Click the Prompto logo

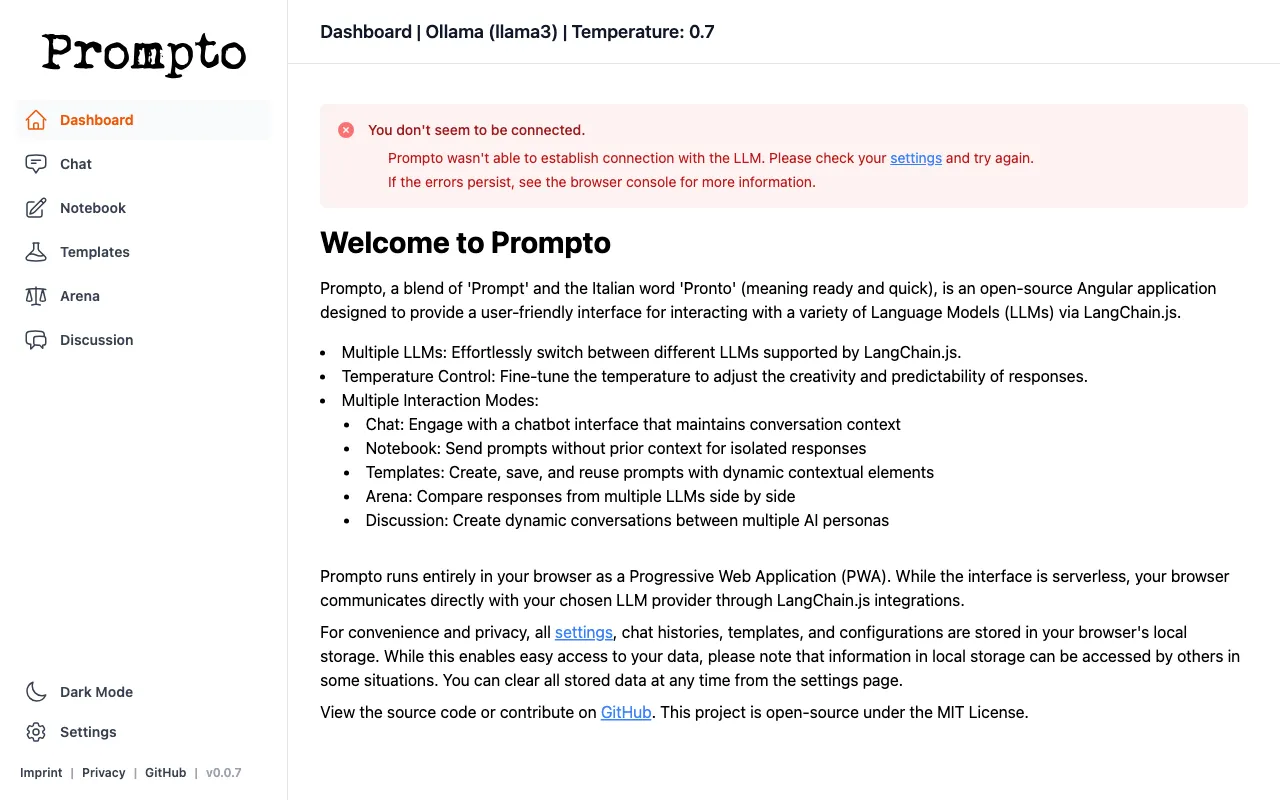(x=144, y=54)
